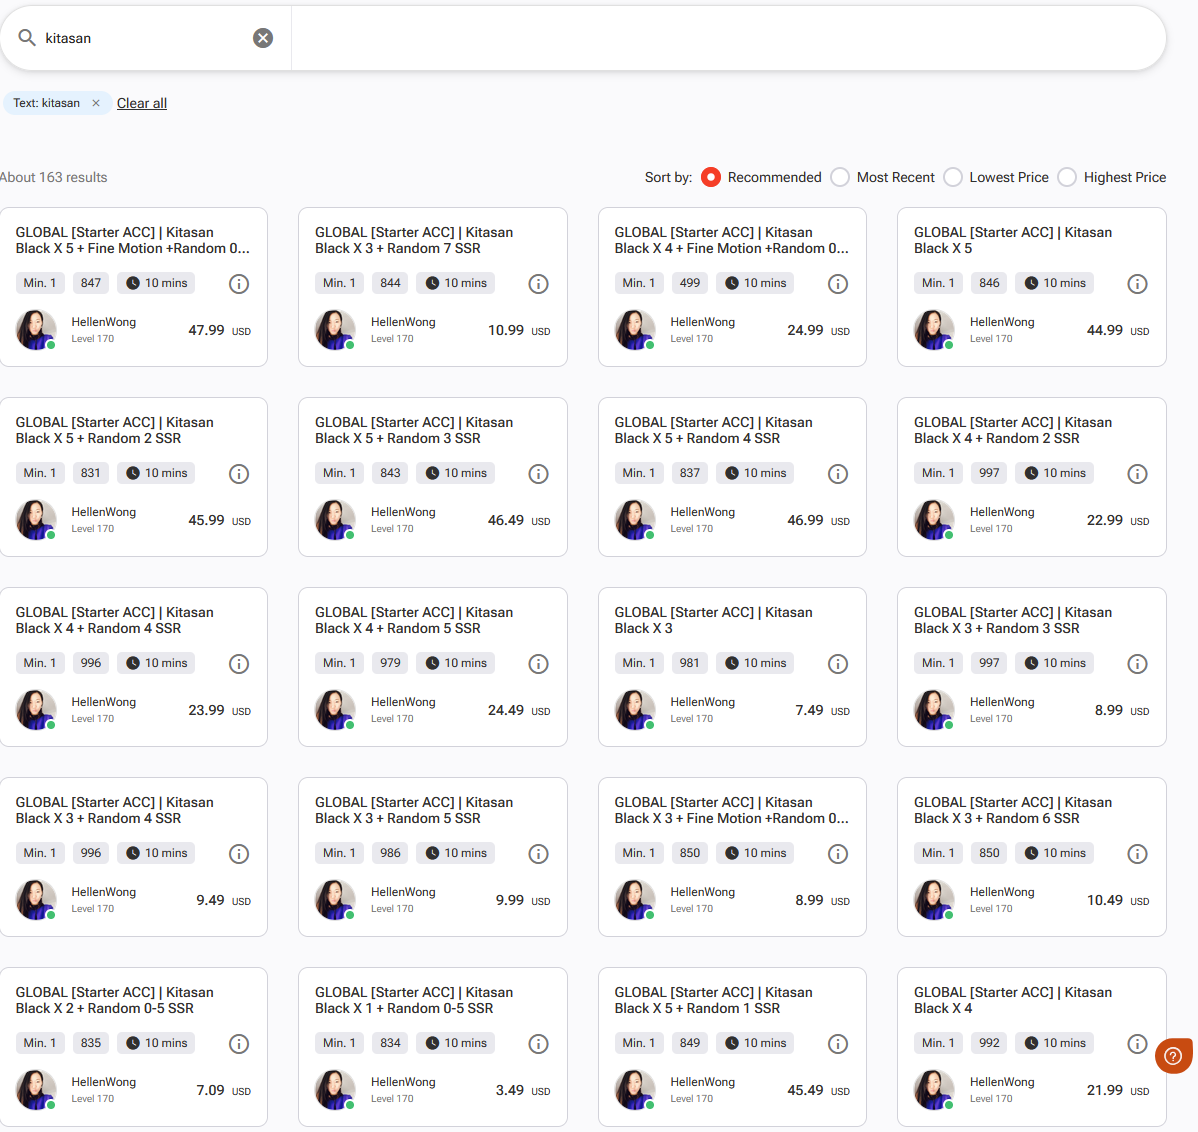Viewport: 1198px width, 1132px height.
Task: Click HellenWong avatar on 7.49 USD listing
Action: [635, 710]
